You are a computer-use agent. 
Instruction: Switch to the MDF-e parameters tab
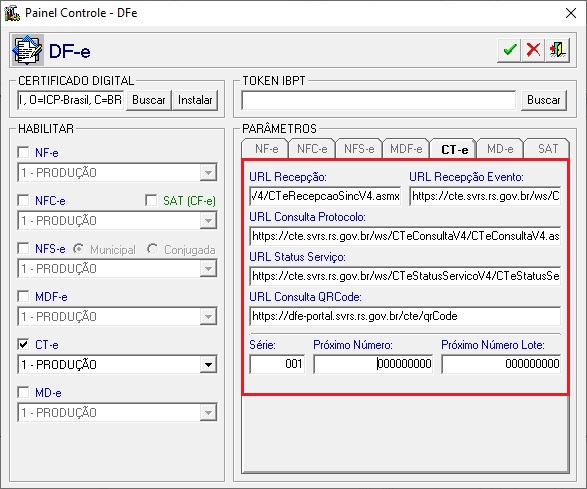tap(406, 149)
